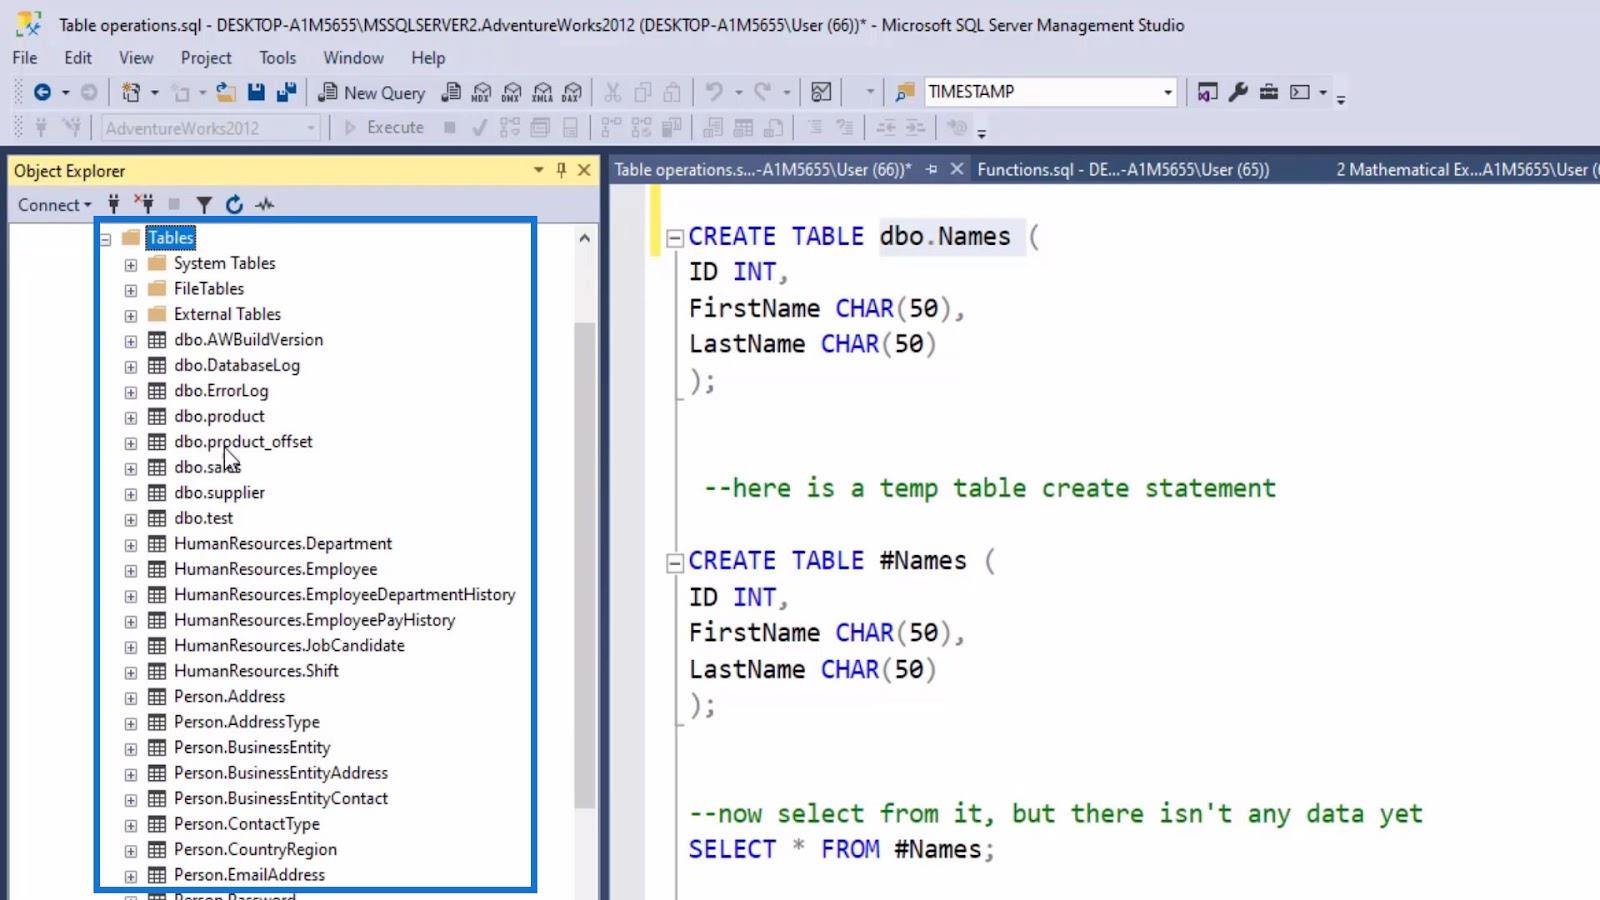Expand the FileTables folder

pos(130,290)
